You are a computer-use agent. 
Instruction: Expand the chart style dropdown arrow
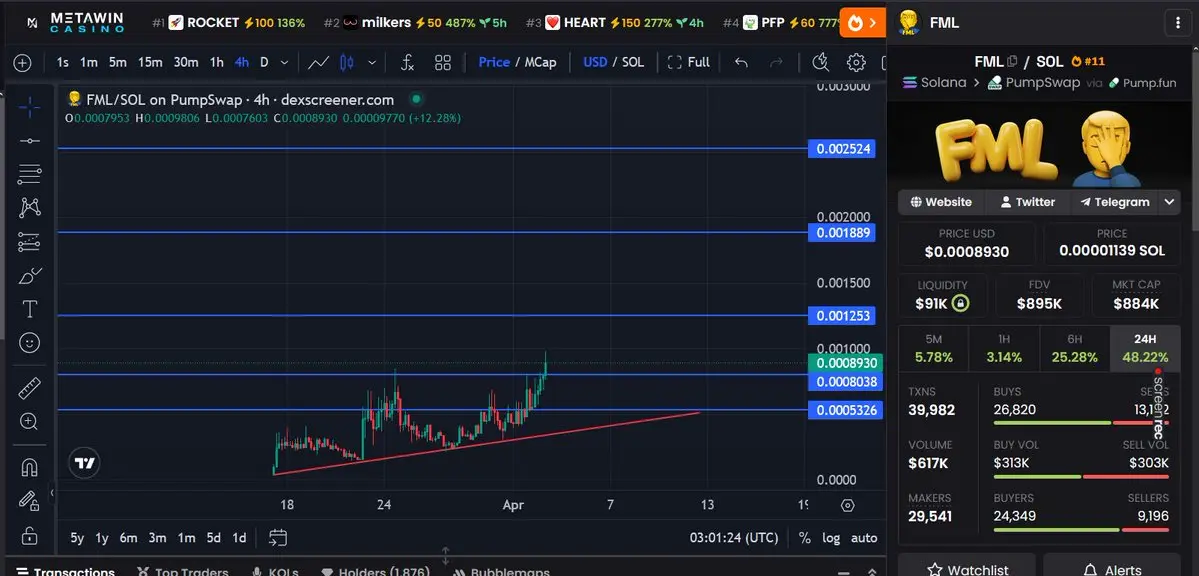[372, 63]
